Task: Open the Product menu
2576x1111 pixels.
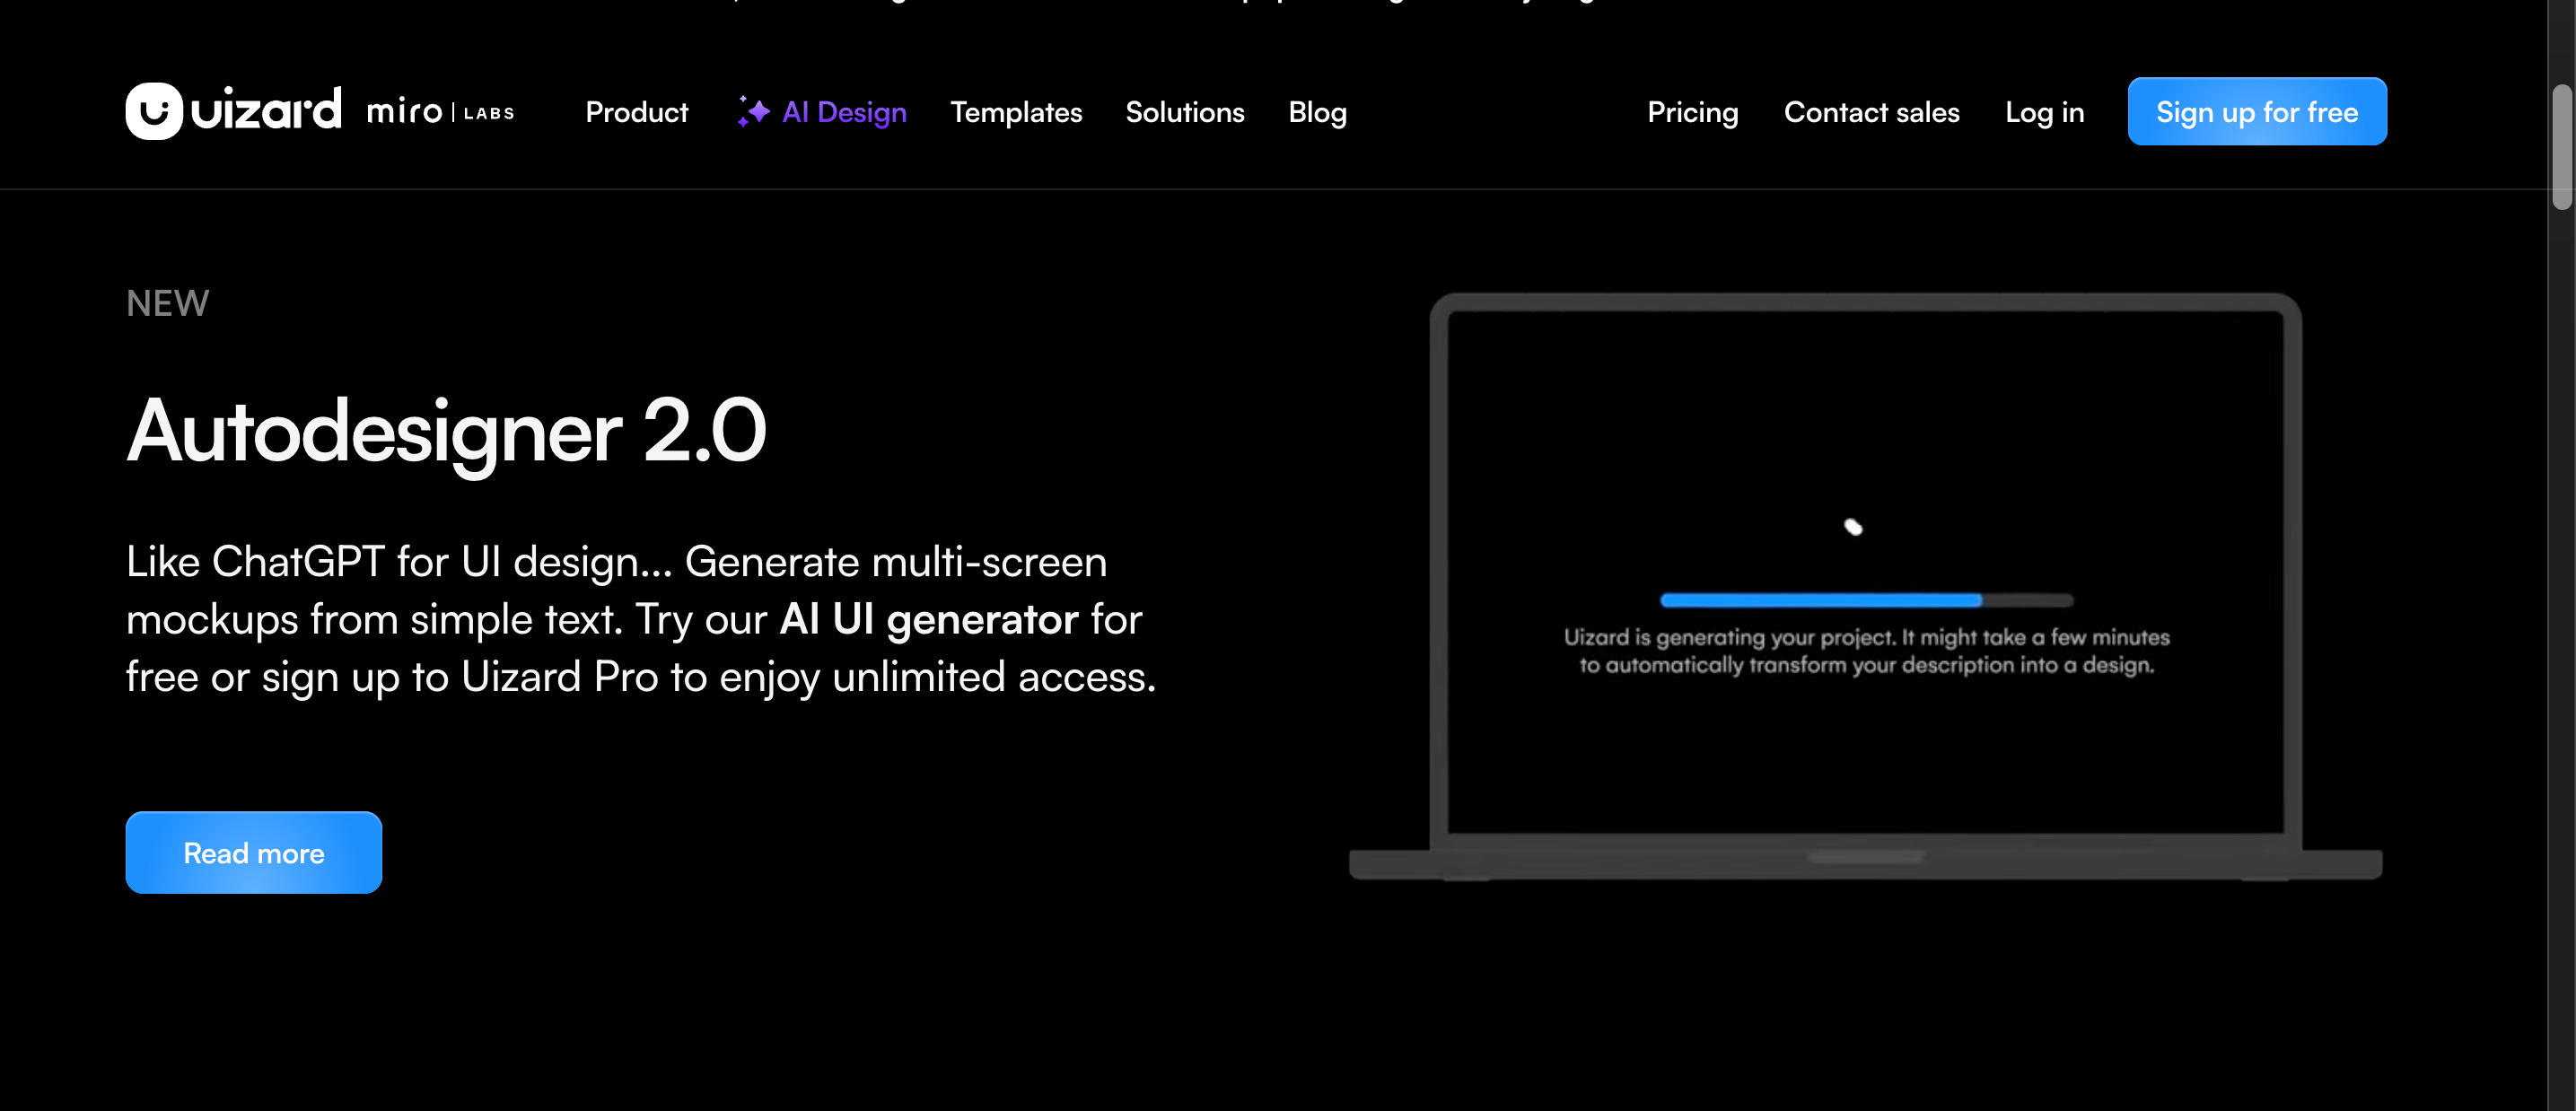Action: click(x=636, y=112)
